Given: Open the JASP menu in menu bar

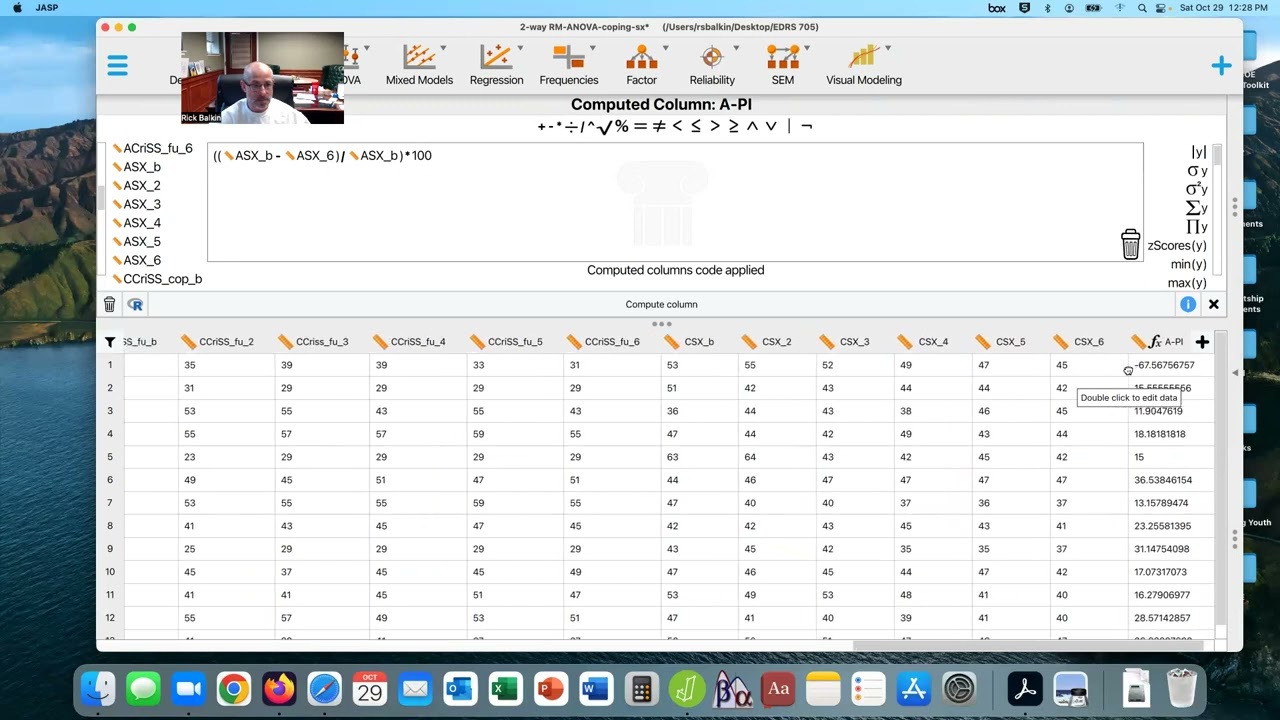Looking at the screenshot, I should click(x=46, y=7).
